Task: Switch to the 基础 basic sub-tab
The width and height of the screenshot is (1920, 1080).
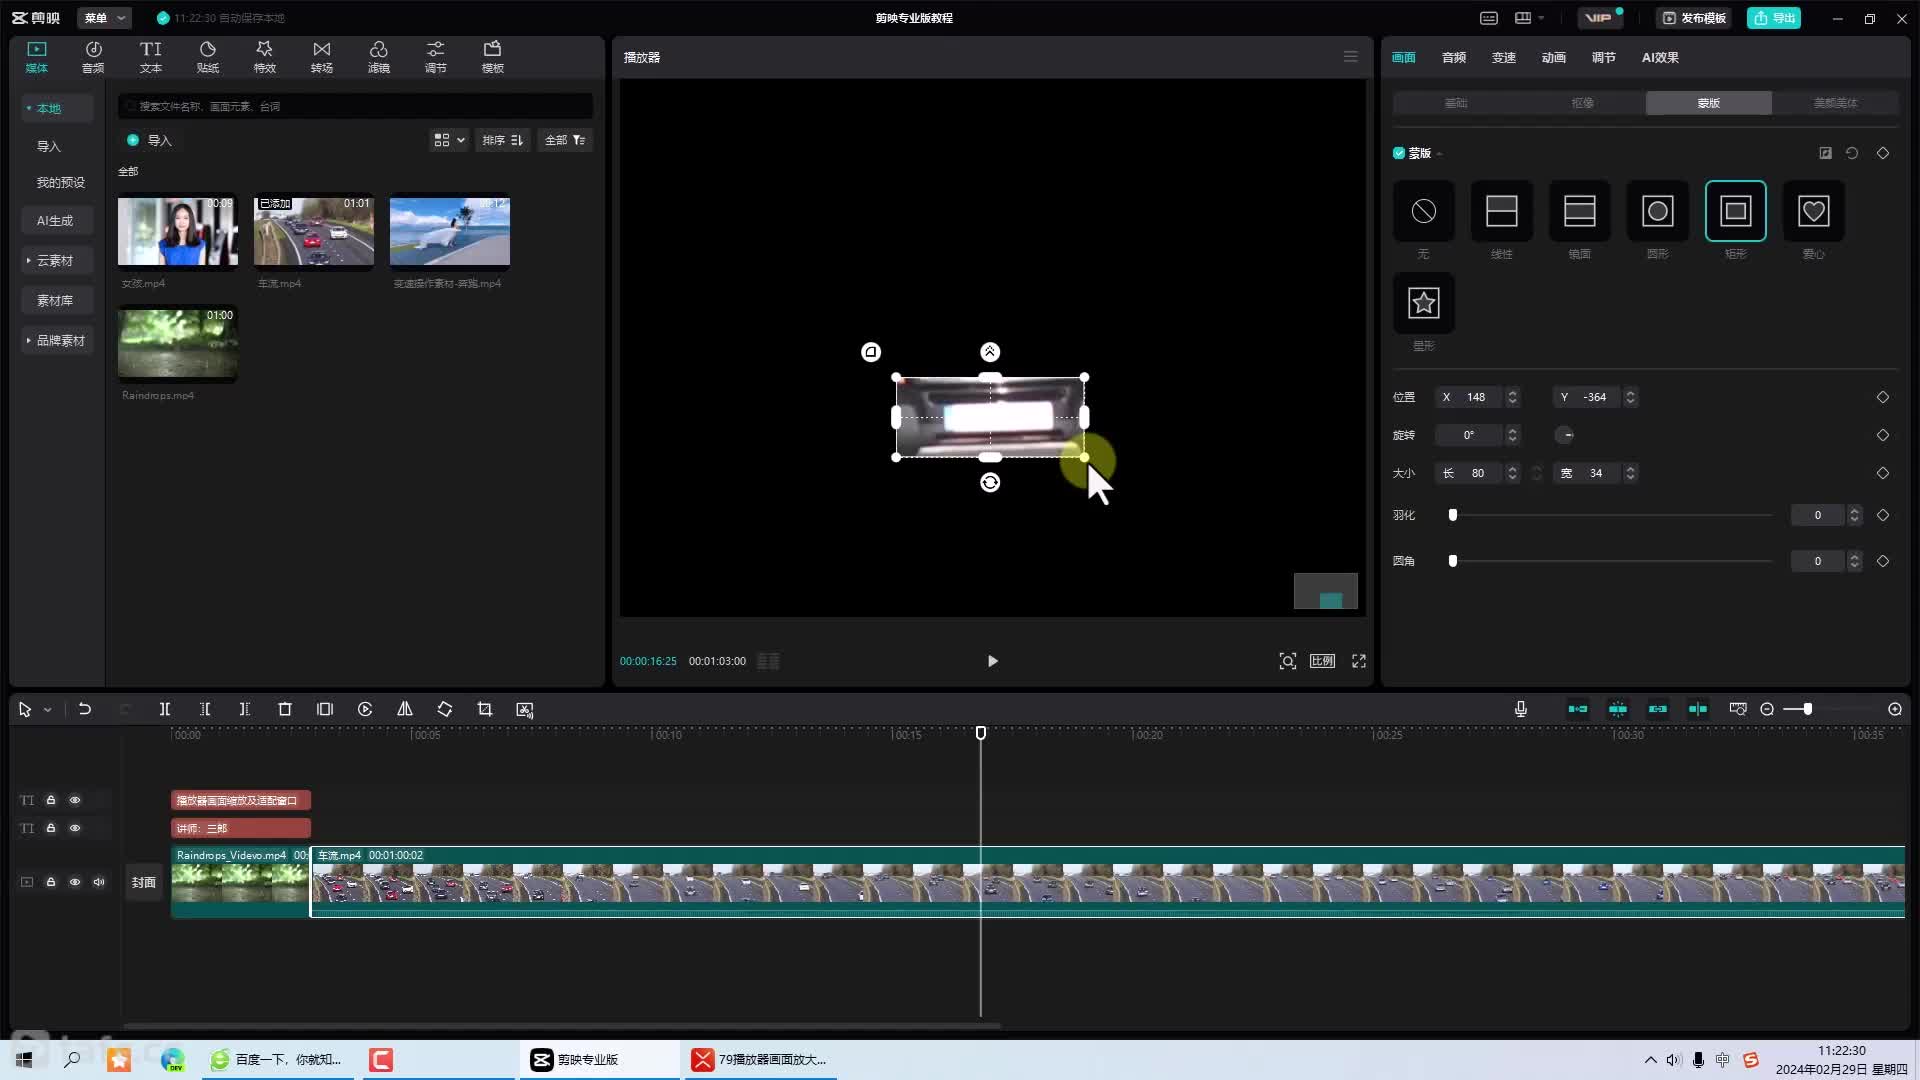Action: [x=1456, y=103]
